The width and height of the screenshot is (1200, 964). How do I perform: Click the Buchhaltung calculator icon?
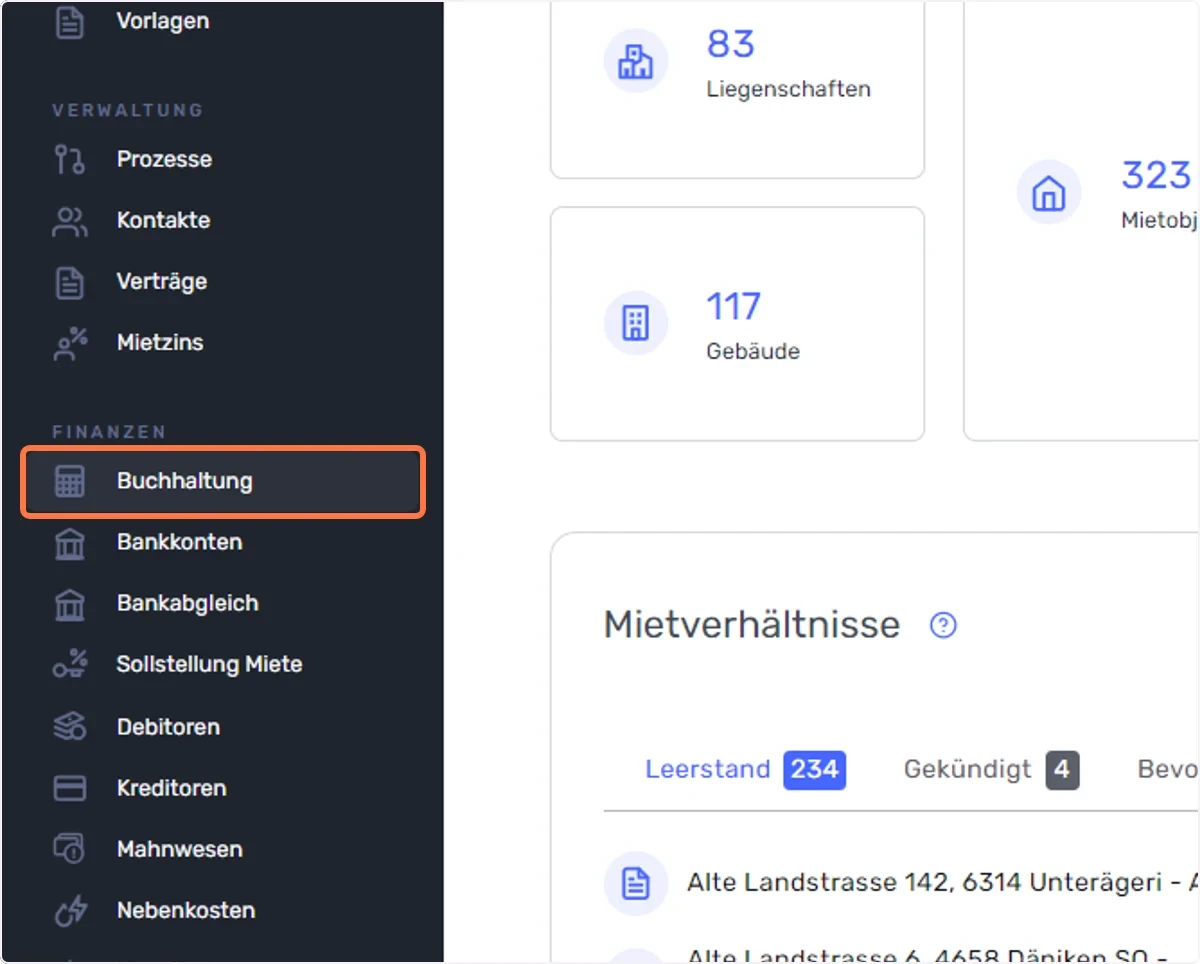[x=70, y=481]
